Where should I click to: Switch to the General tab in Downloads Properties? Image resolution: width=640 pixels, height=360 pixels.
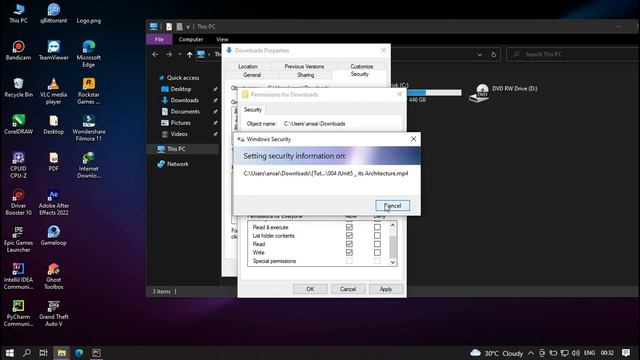pyautogui.click(x=252, y=75)
